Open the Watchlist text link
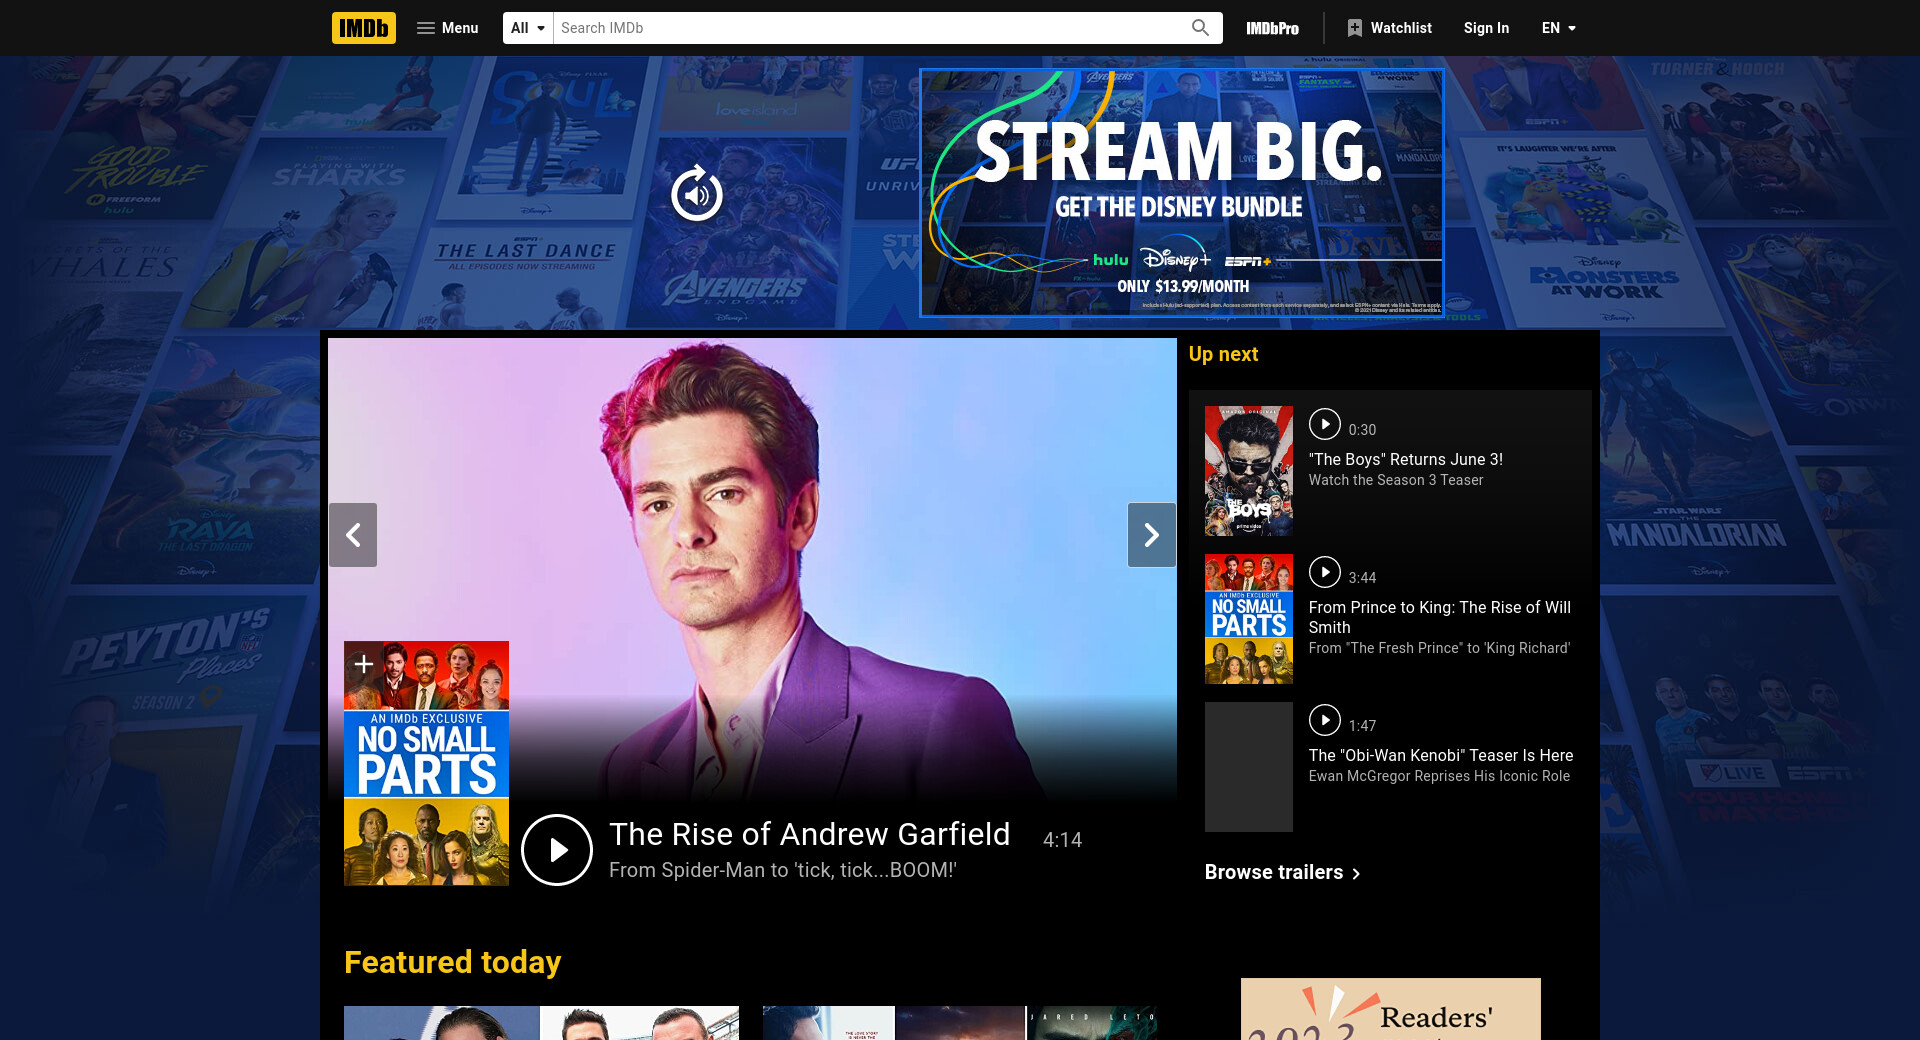Viewport: 1920px width, 1040px height. pos(1401,28)
